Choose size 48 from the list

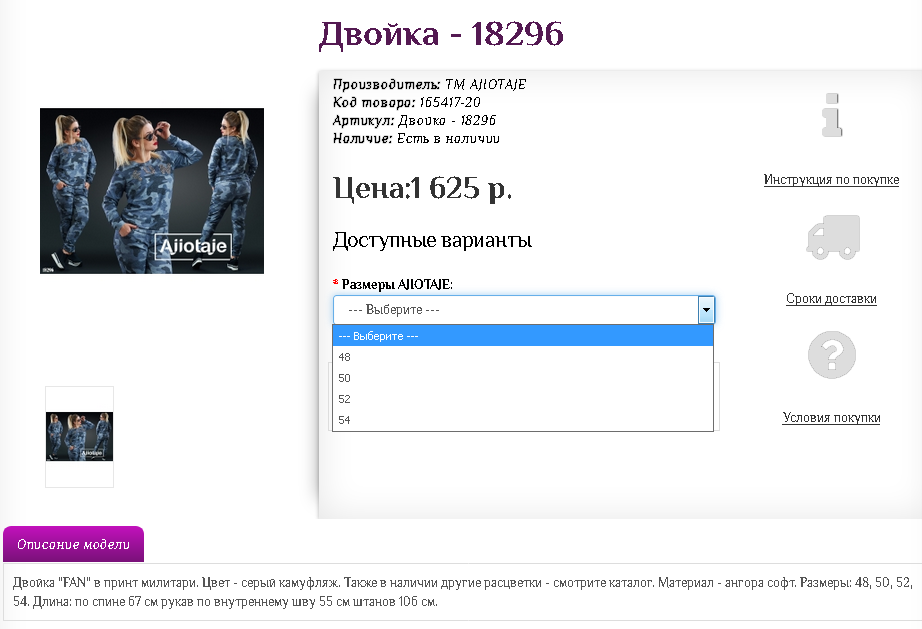523,357
